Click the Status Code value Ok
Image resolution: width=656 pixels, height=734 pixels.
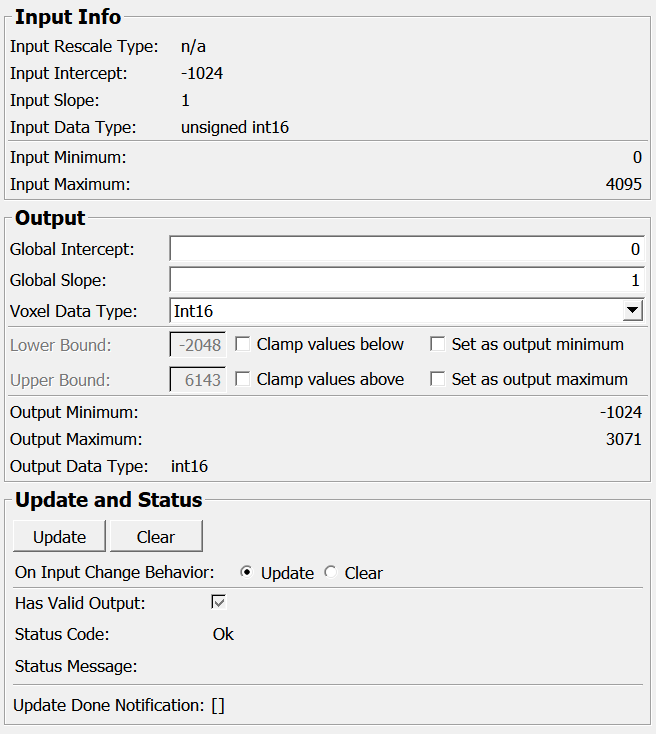click(223, 634)
